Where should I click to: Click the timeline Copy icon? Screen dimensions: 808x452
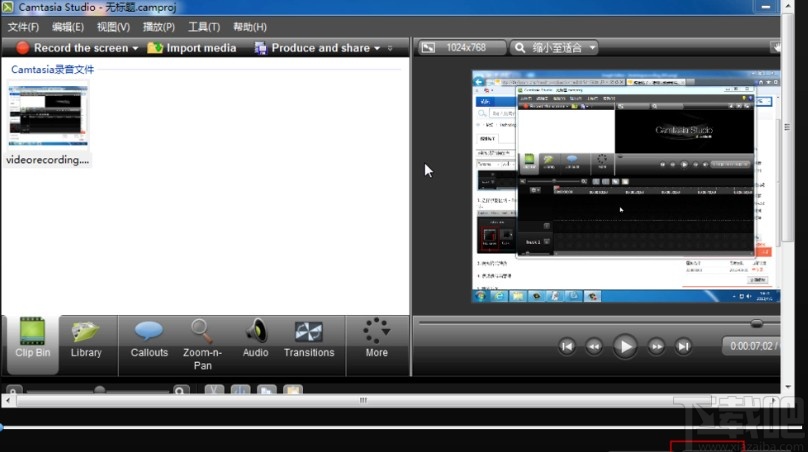point(266,391)
